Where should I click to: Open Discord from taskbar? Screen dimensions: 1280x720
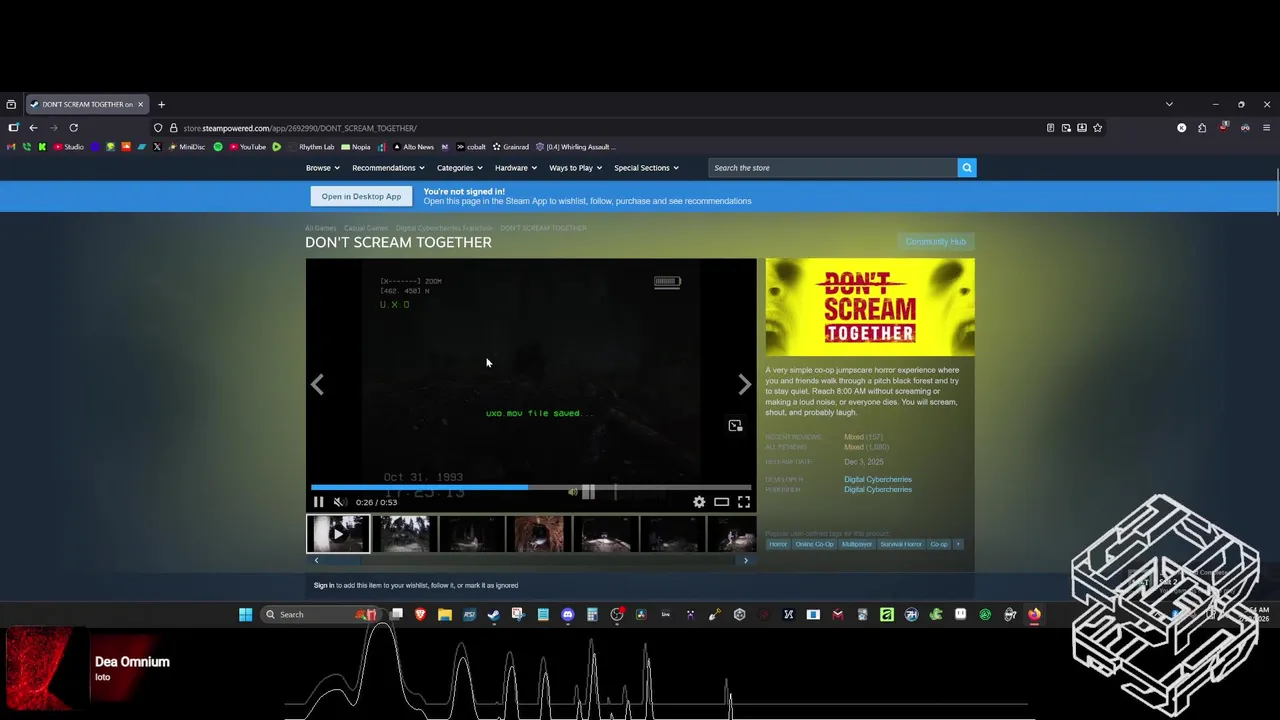[x=568, y=615]
